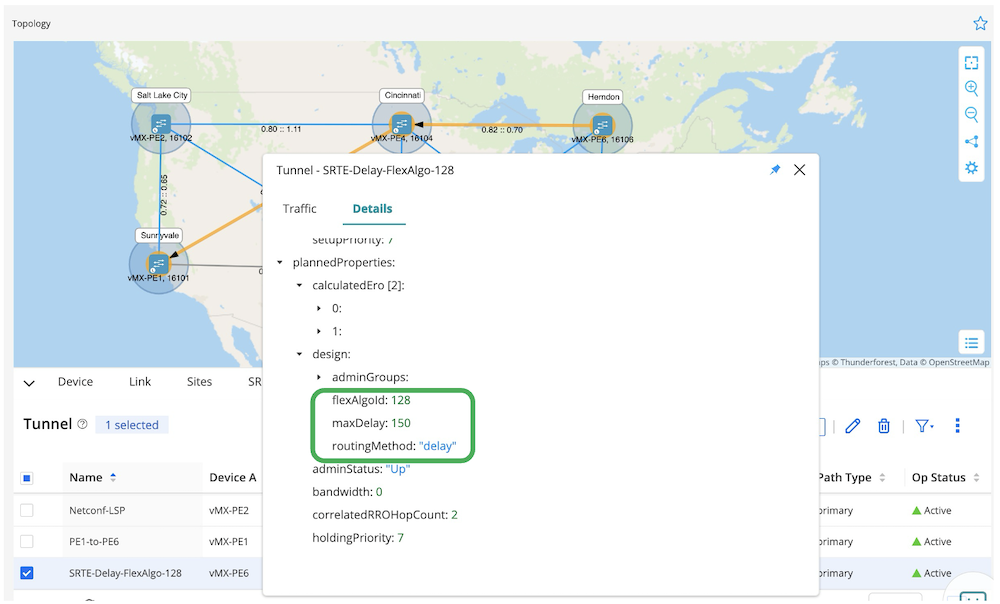The height and width of the screenshot is (604, 1000).
Task: Click the correlatedRROHopCount value
Action: [454, 515]
